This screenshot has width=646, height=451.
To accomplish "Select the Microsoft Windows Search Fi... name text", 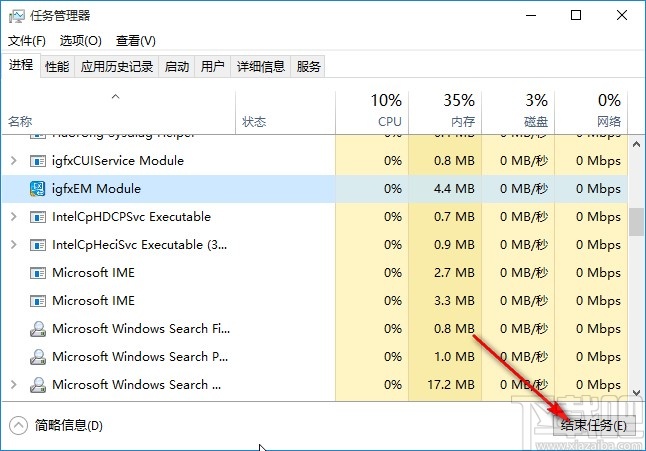I will 141,329.
